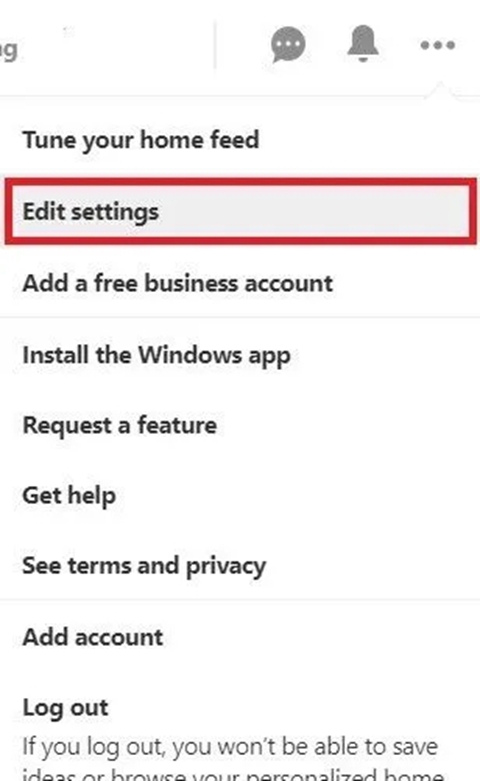Click the log out warning description text
Viewport: 480px width, 781px height.
pos(233,762)
